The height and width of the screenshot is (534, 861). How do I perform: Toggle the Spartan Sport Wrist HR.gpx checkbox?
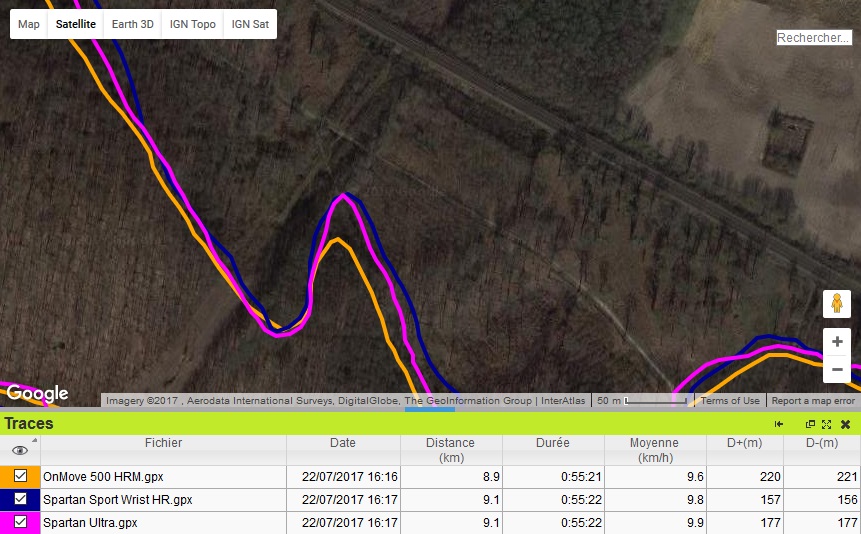[20, 499]
